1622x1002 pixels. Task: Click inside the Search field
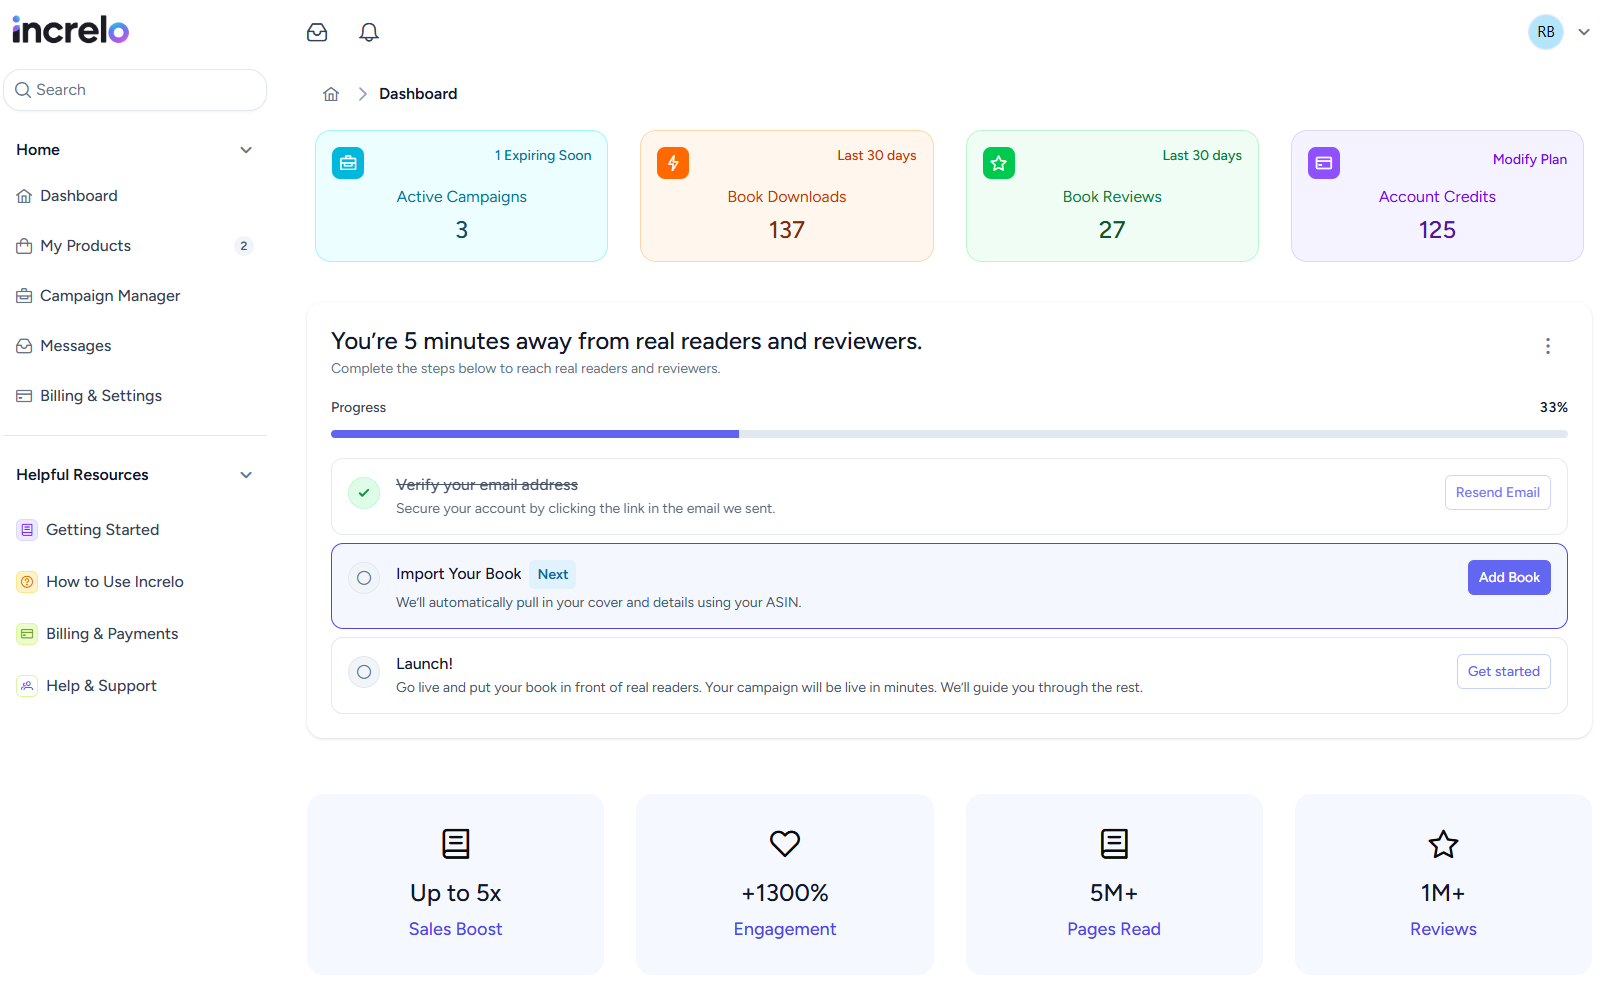(x=135, y=89)
